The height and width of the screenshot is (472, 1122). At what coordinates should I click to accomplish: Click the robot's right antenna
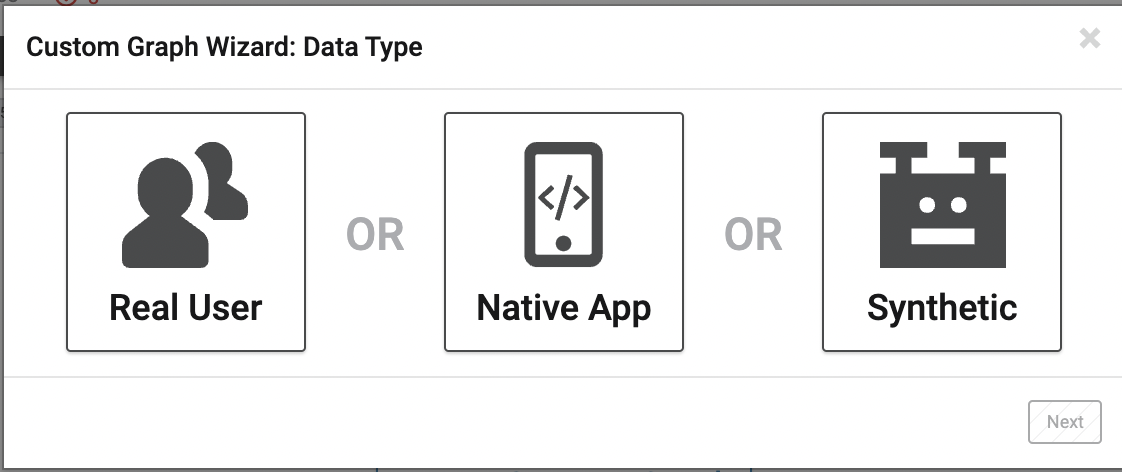pos(982,158)
